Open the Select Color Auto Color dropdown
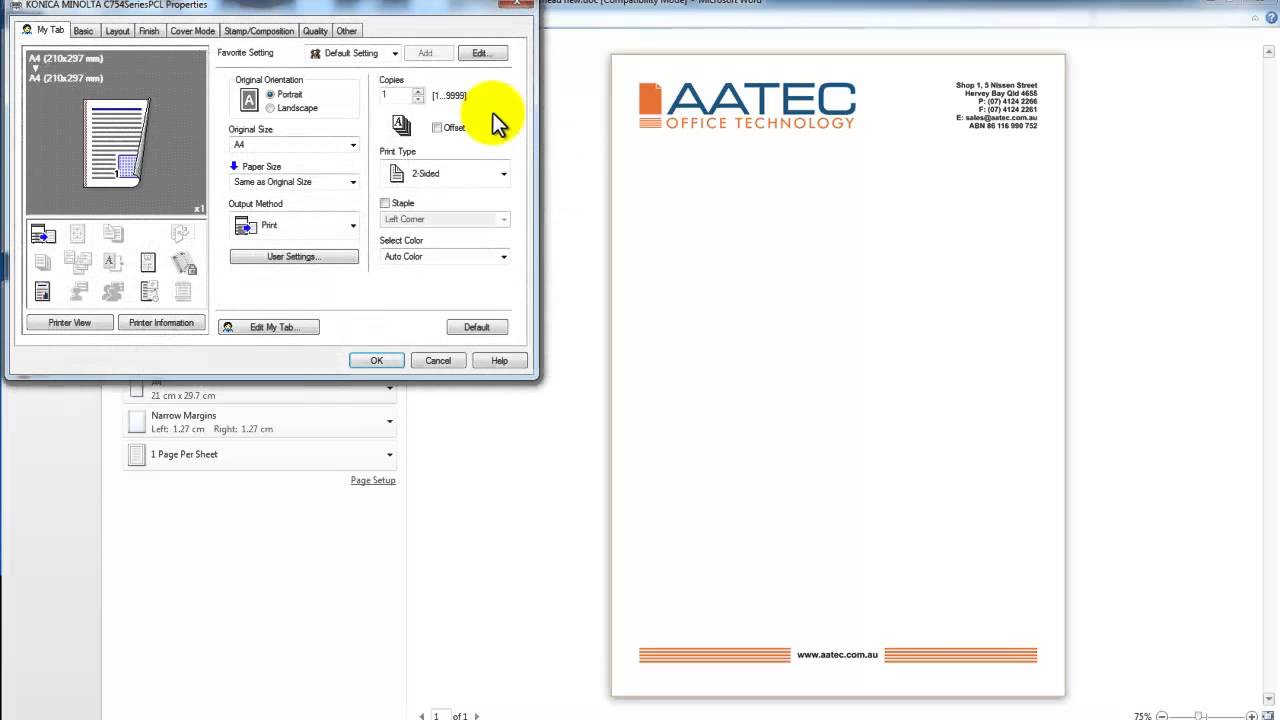 445,257
